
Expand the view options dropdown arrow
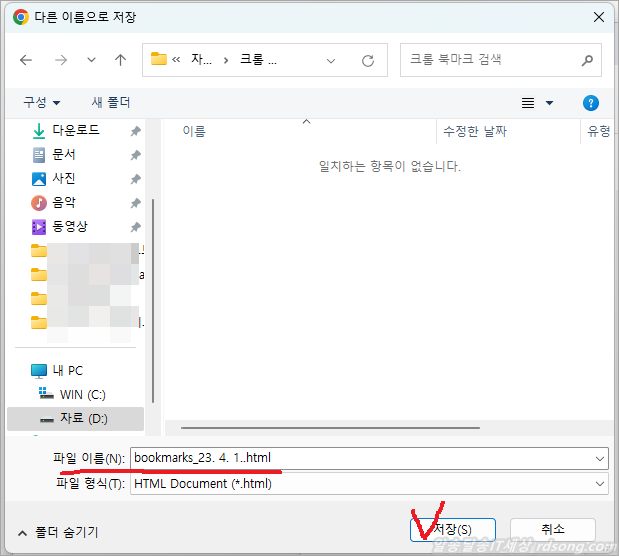click(x=549, y=103)
